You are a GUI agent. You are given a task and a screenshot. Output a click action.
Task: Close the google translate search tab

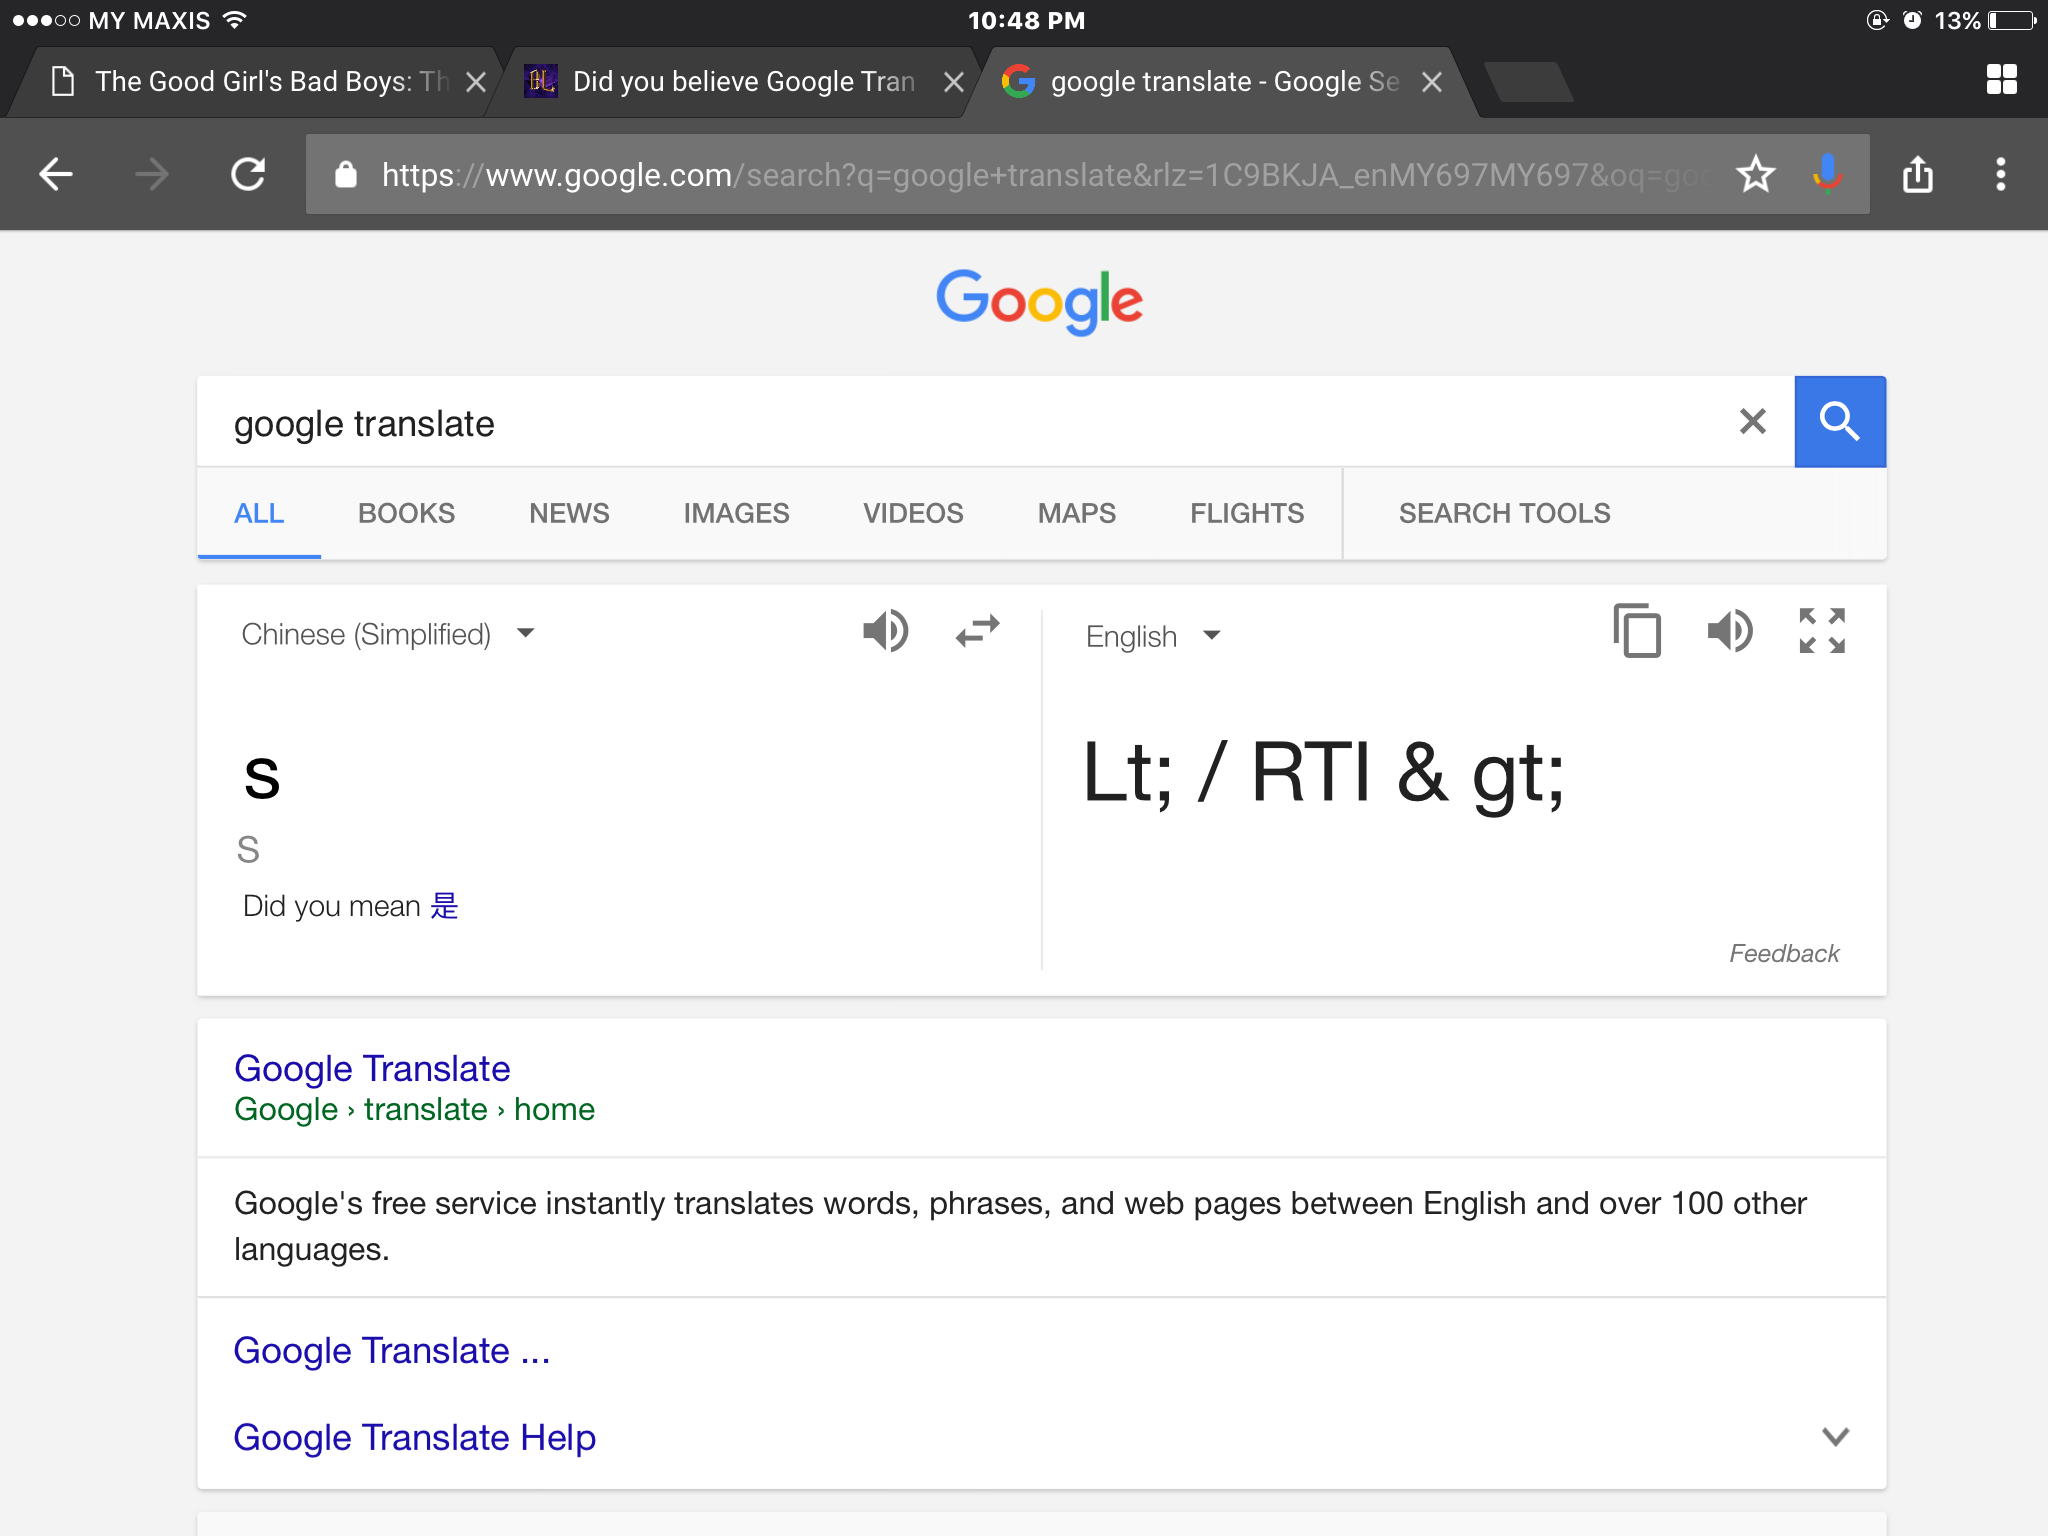click(x=1432, y=82)
